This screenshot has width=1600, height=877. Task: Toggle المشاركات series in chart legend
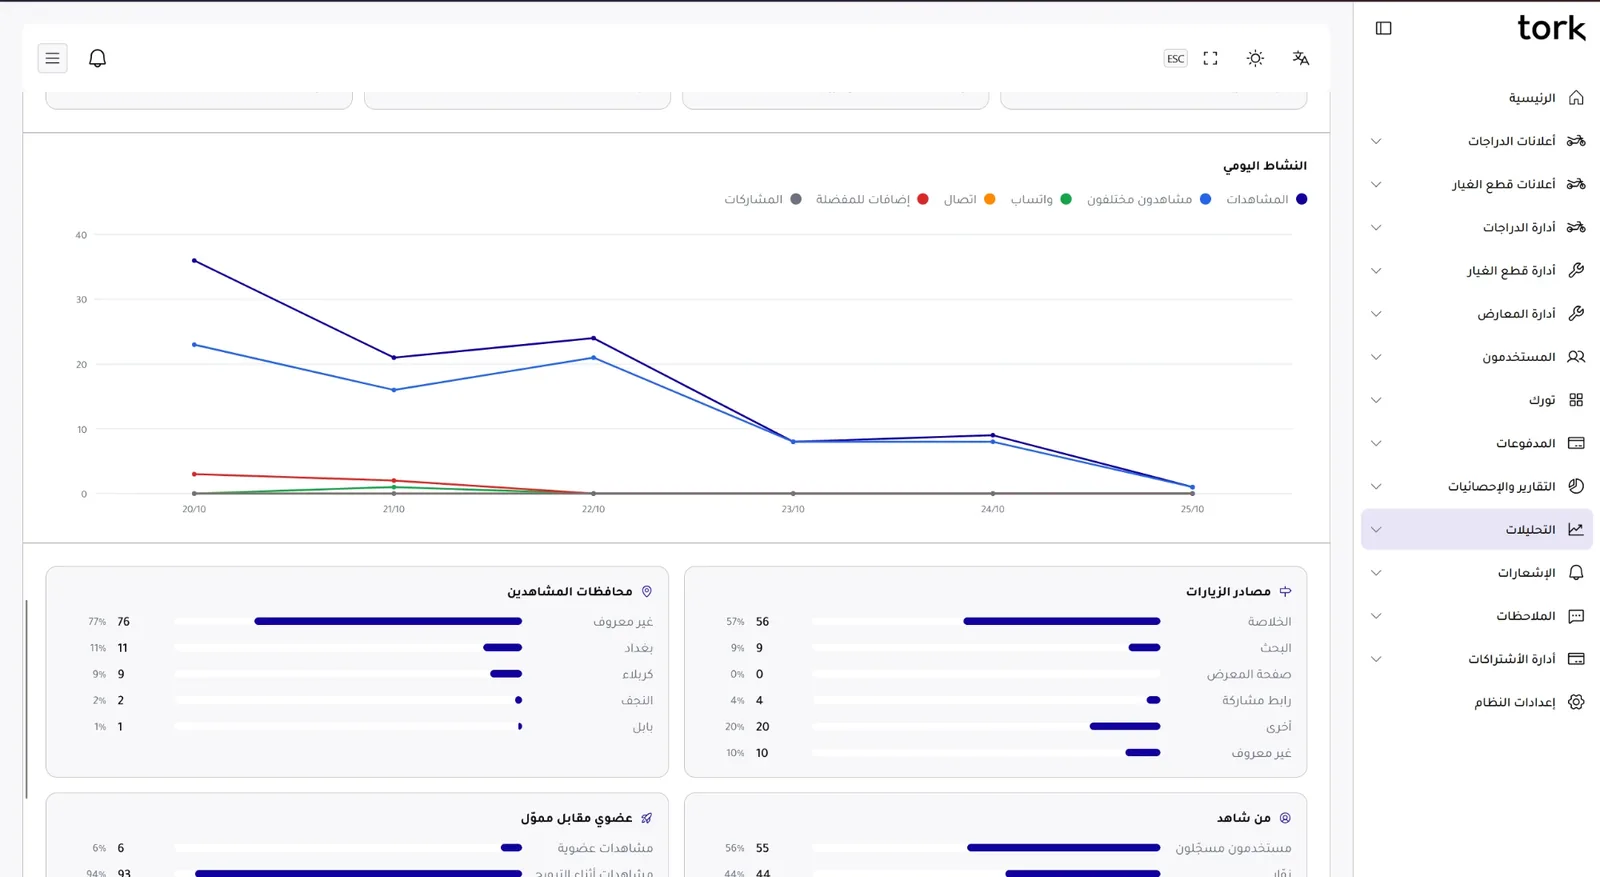point(763,199)
